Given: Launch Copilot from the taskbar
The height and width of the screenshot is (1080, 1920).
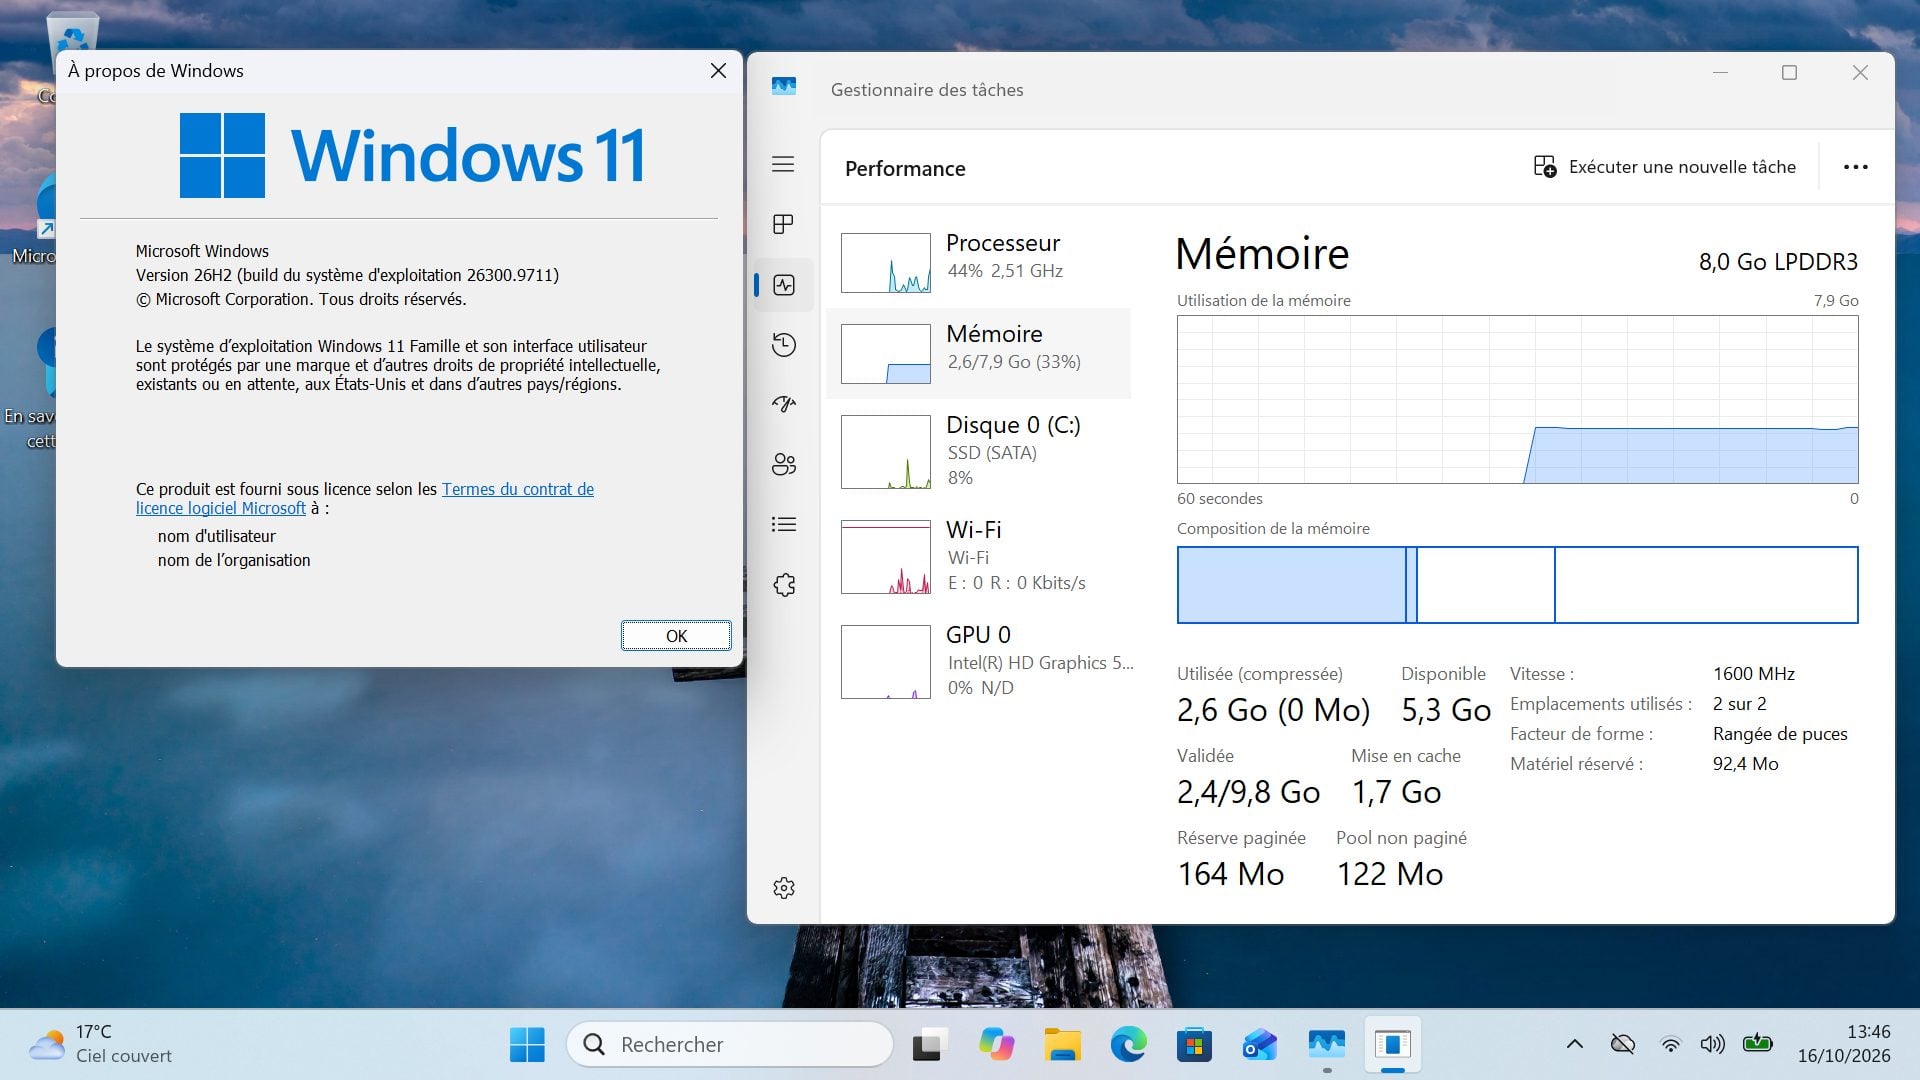Looking at the screenshot, I should 996,1045.
